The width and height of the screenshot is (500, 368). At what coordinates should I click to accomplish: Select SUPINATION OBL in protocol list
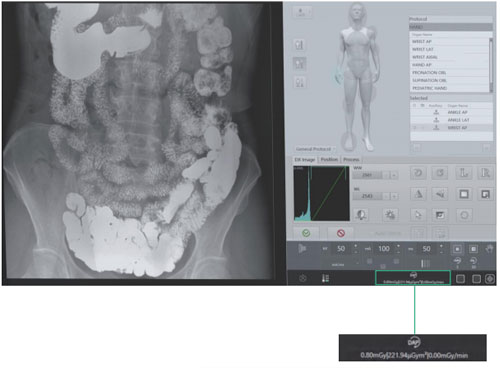pyautogui.click(x=449, y=80)
